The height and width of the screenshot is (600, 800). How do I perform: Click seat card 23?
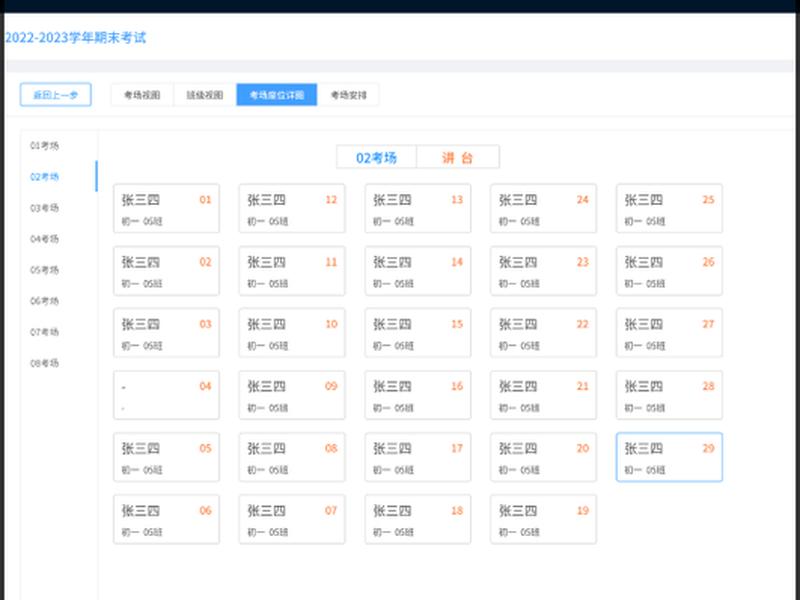pyautogui.click(x=544, y=271)
